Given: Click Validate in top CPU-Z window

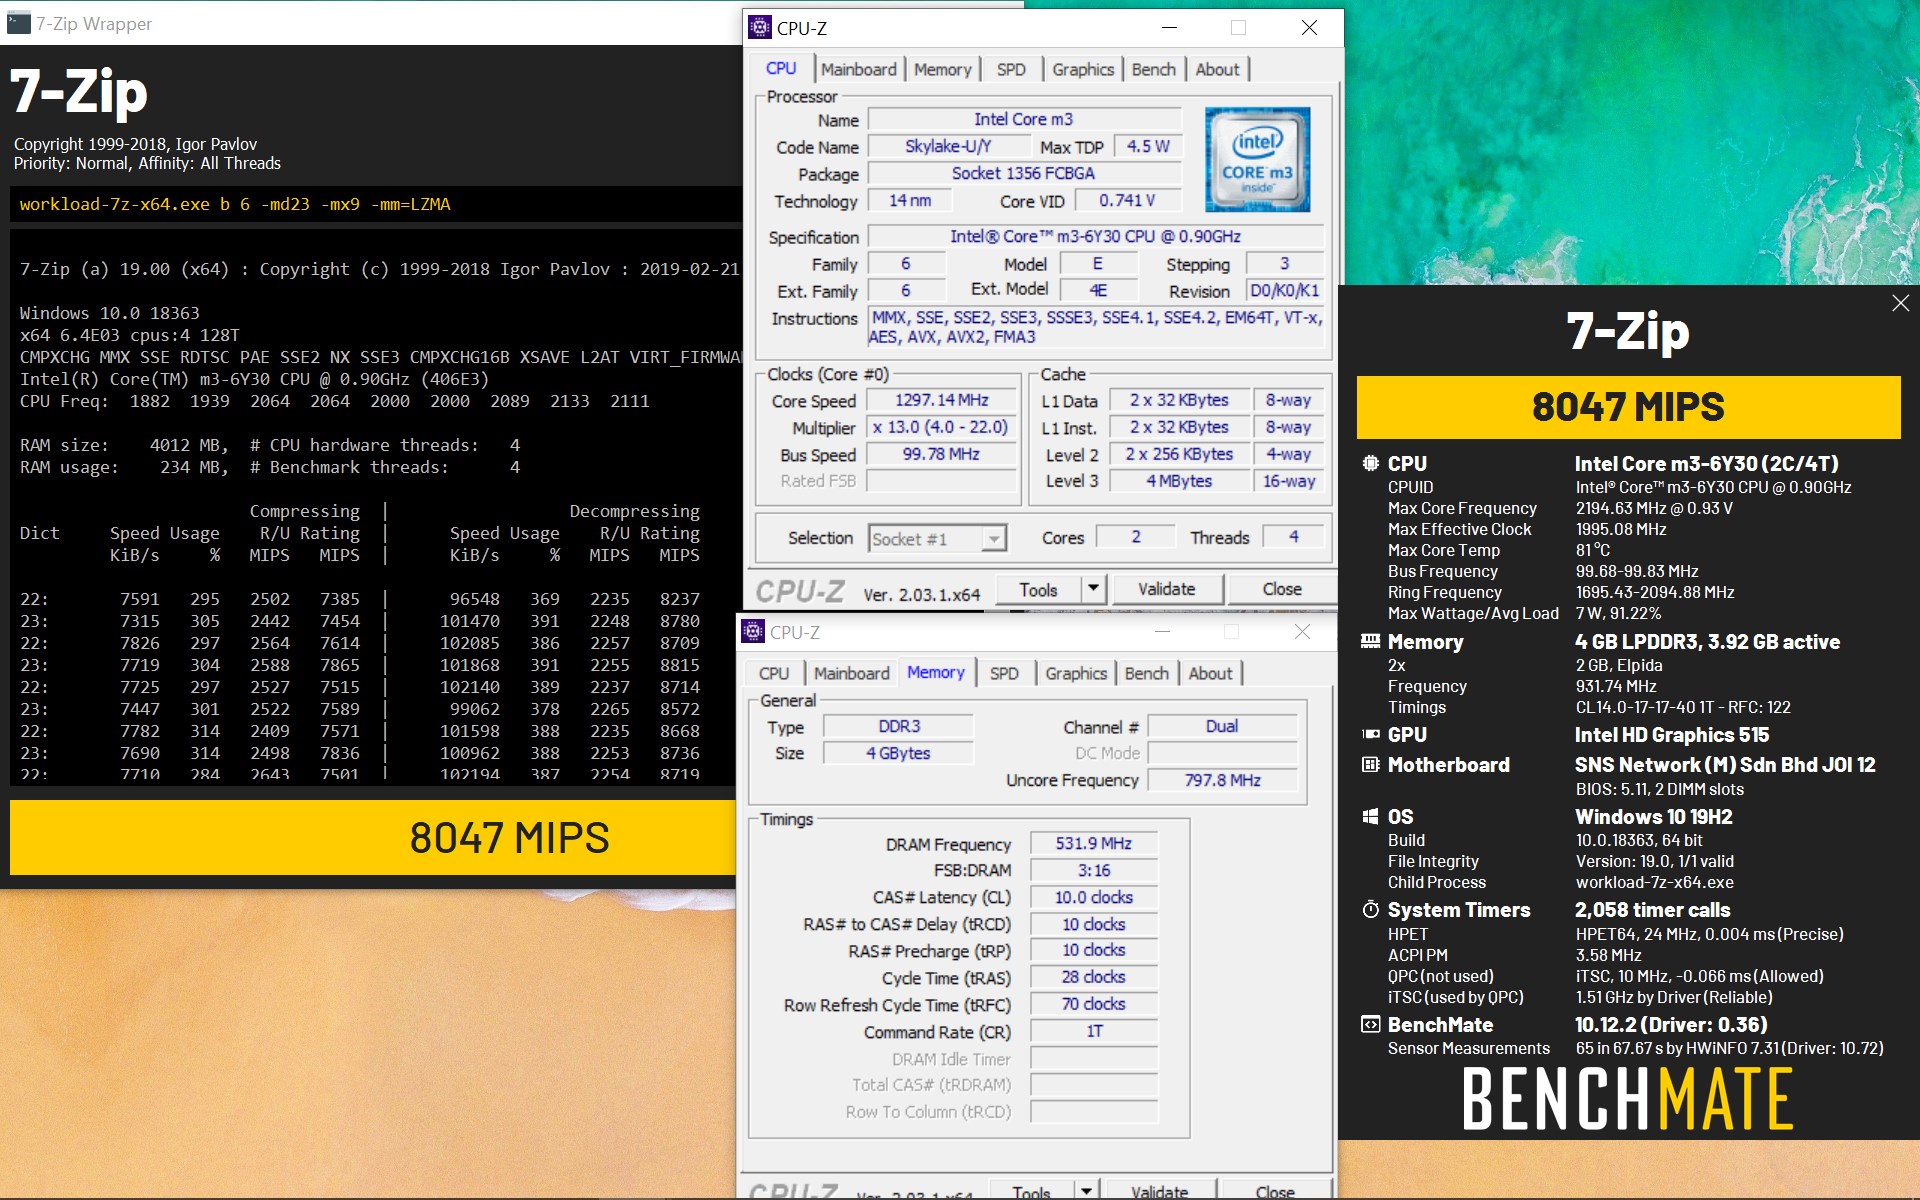Looking at the screenshot, I should coord(1166,589).
